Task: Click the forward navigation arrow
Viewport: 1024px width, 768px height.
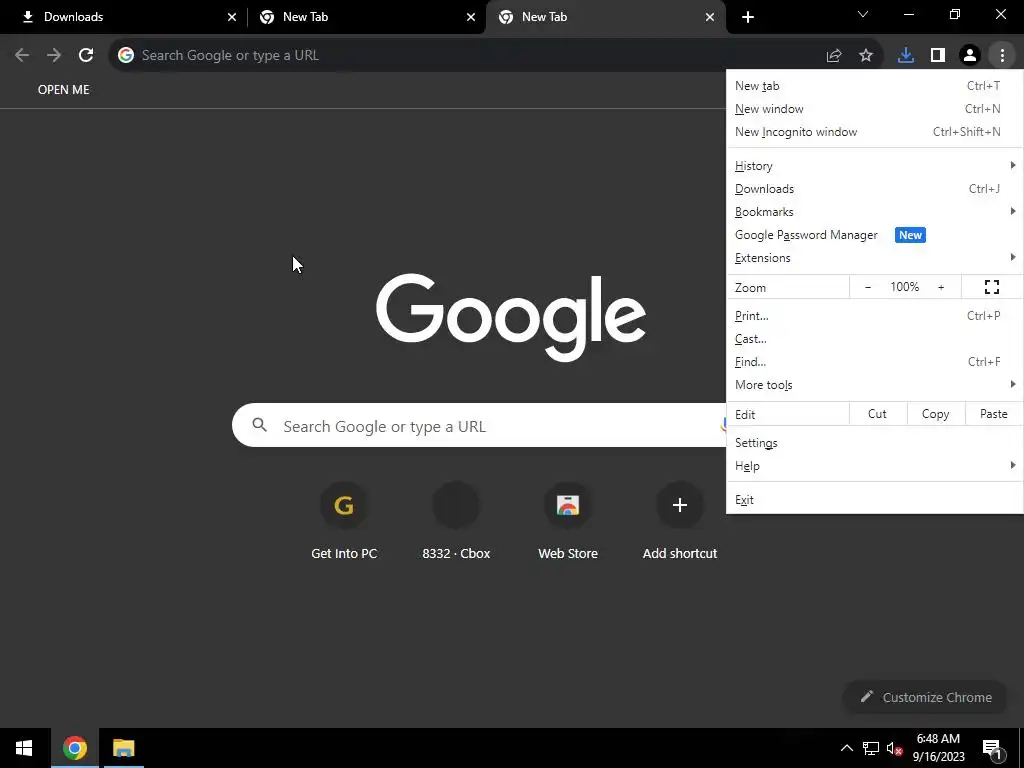Action: pos(54,56)
